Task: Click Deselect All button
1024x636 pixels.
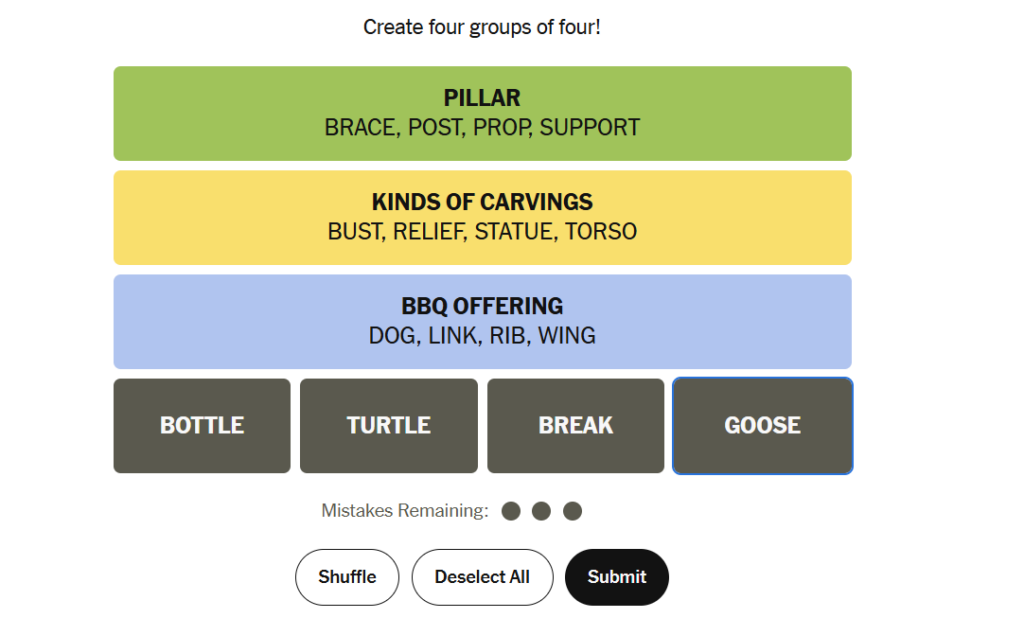Action: [482, 577]
